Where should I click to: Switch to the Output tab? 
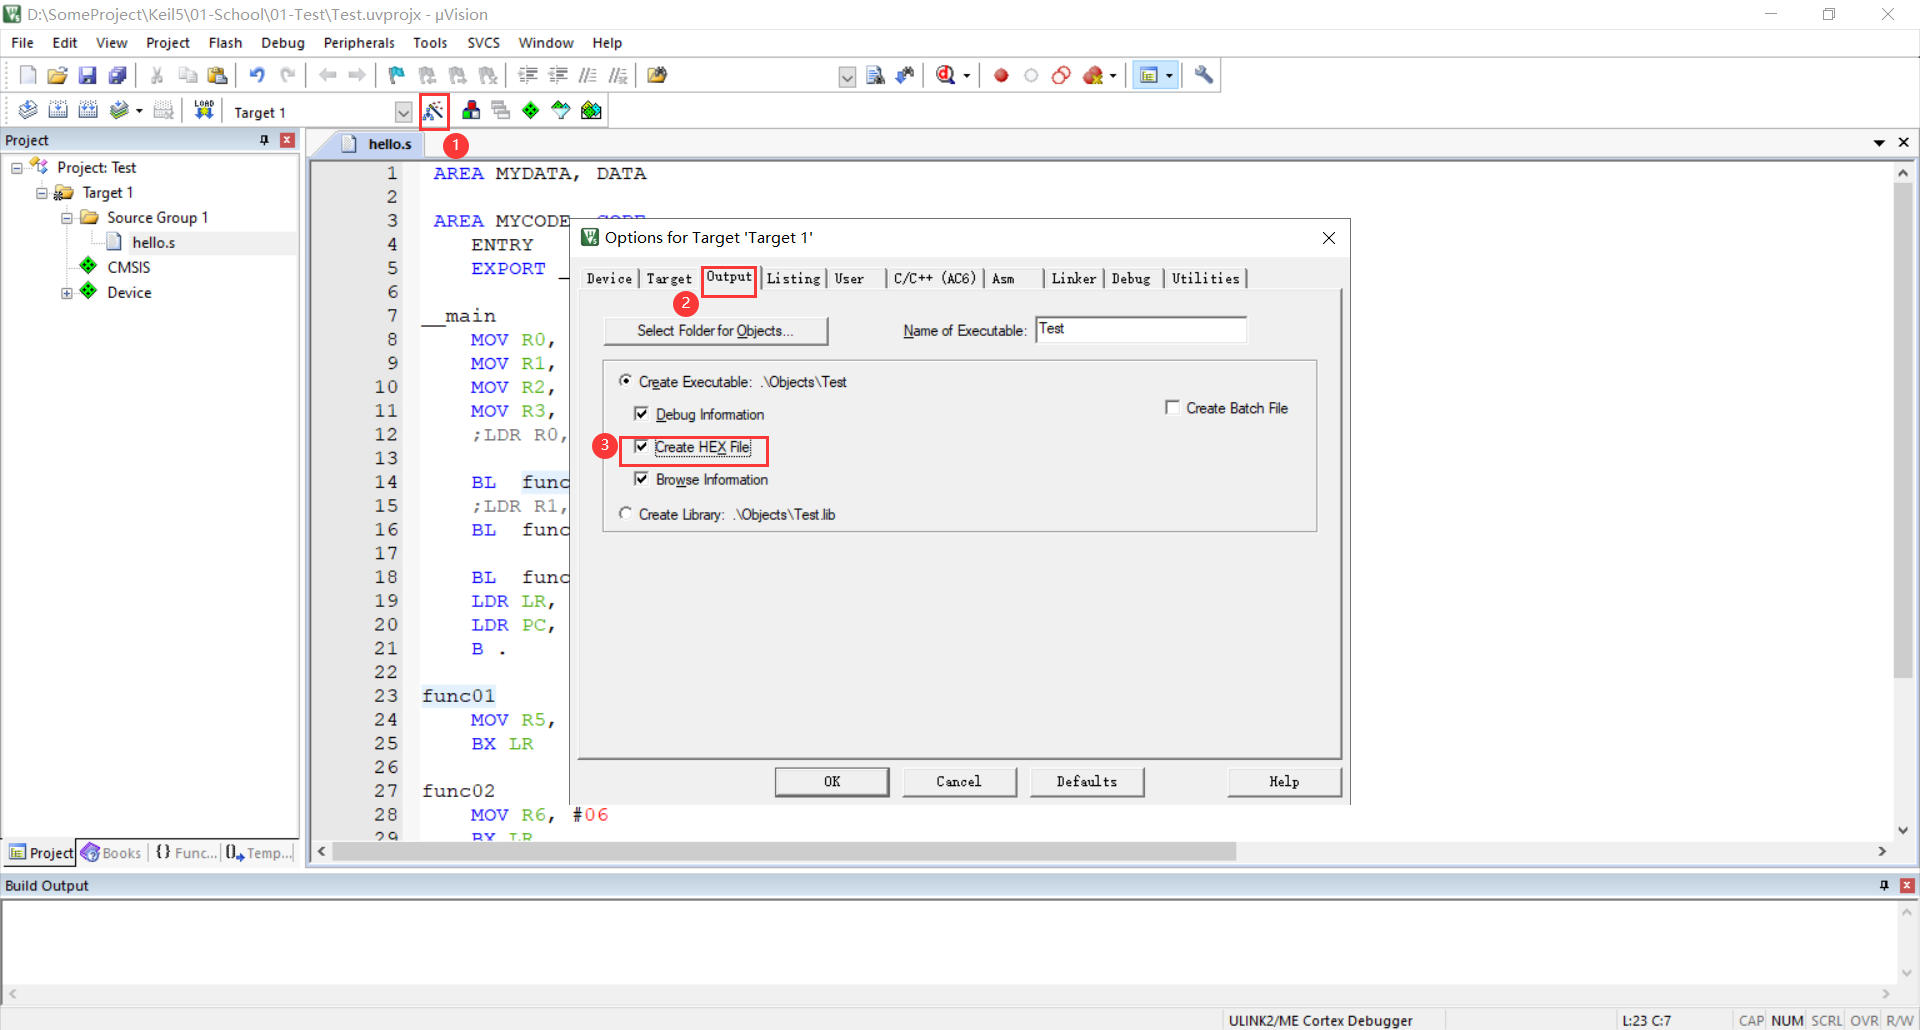point(729,278)
